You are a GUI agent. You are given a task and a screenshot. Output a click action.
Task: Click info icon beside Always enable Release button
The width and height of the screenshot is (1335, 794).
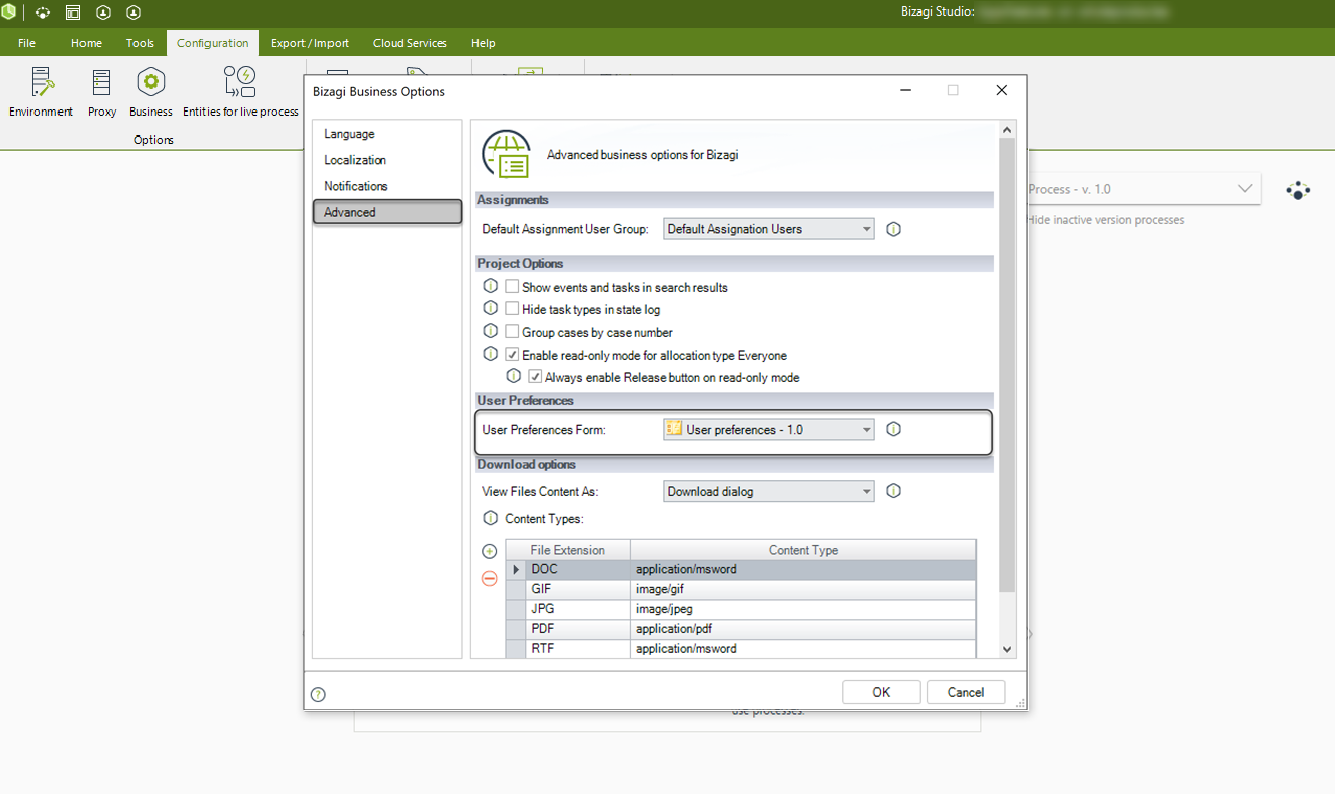click(x=513, y=377)
